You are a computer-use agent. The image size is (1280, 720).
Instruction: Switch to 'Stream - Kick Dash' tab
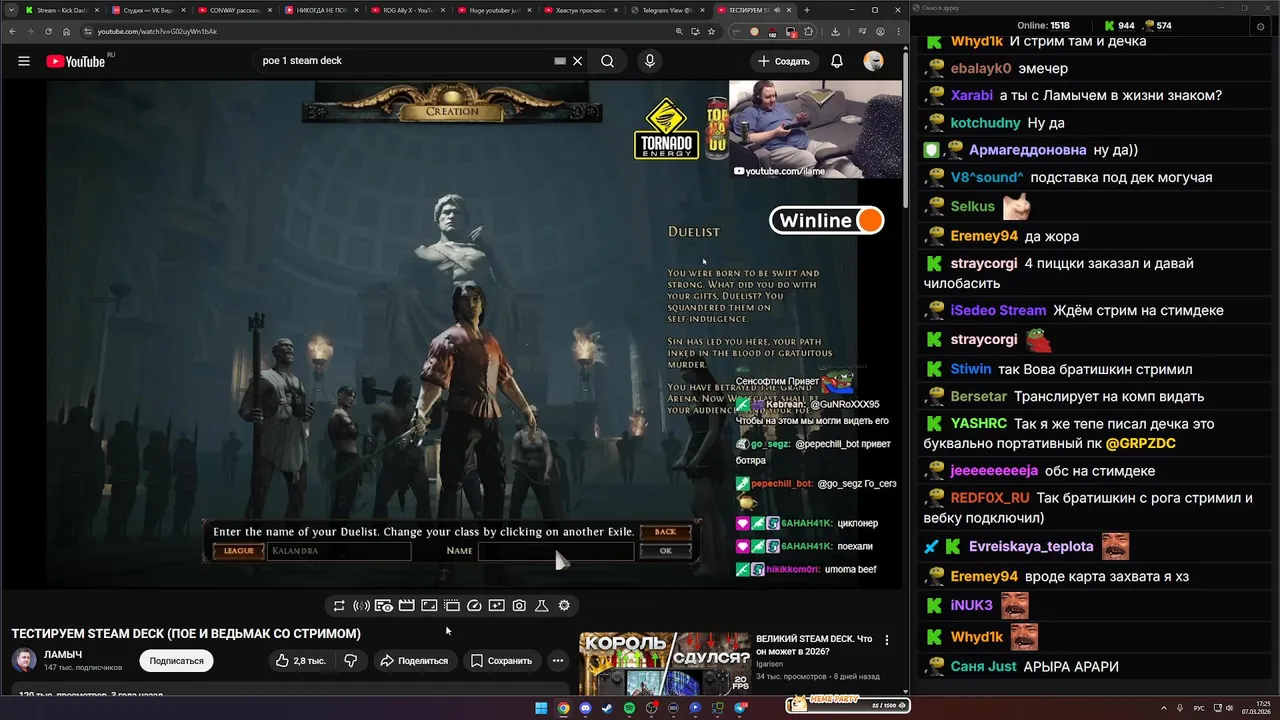tap(60, 10)
